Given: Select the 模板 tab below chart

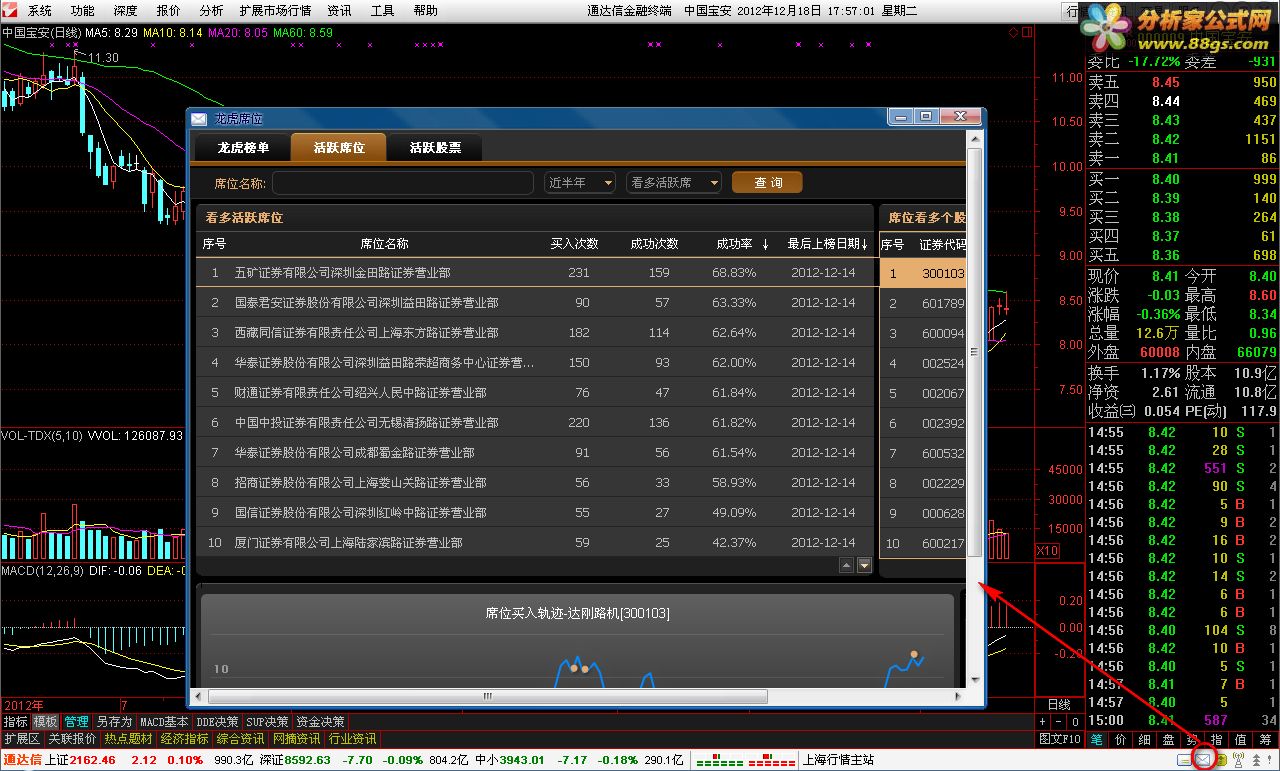Looking at the screenshot, I should pyautogui.click(x=45, y=721).
